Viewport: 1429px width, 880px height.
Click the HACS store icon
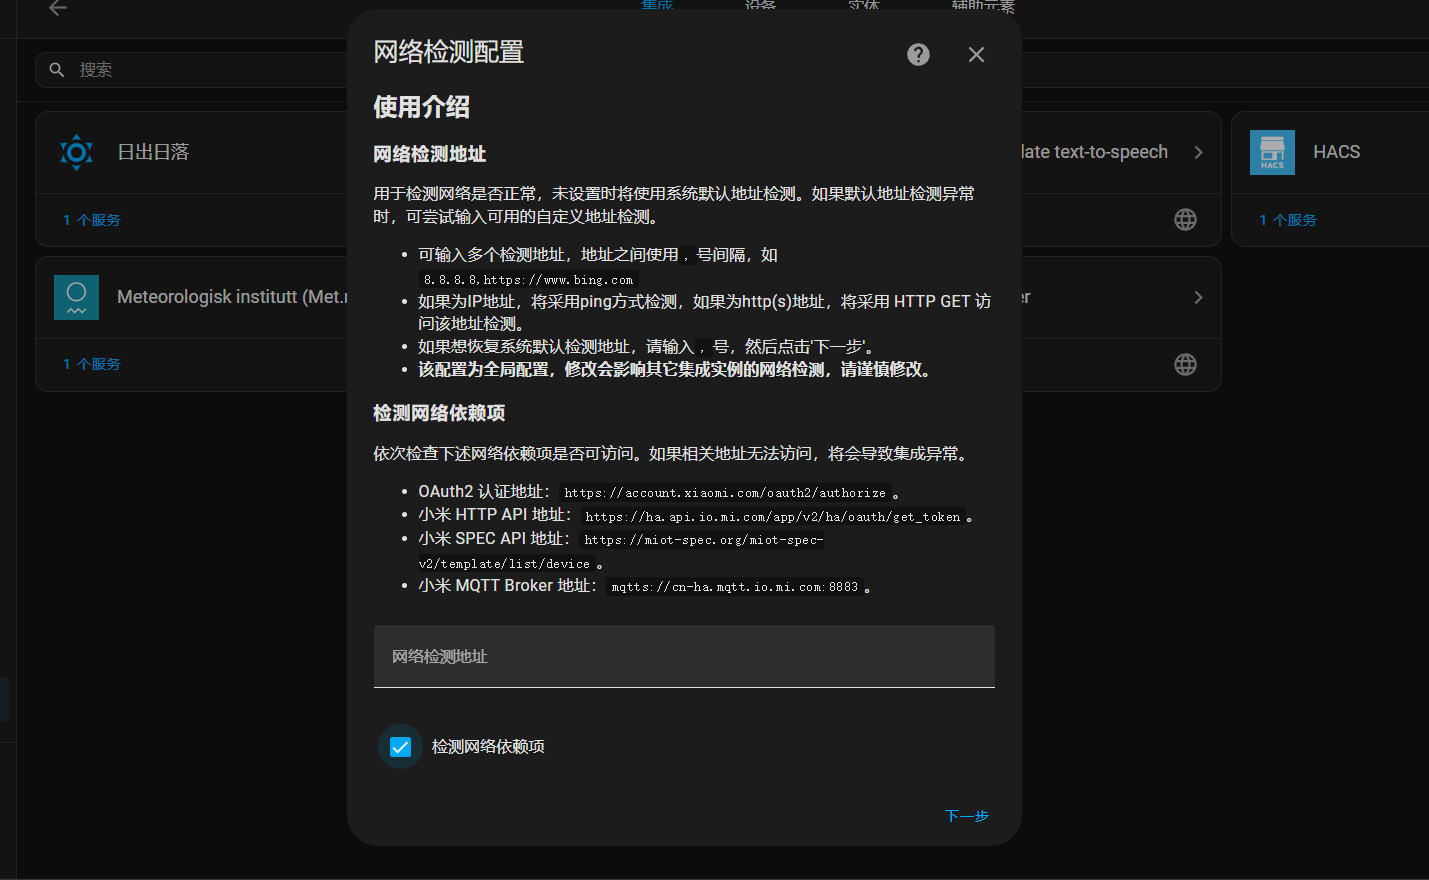[1272, 152]
